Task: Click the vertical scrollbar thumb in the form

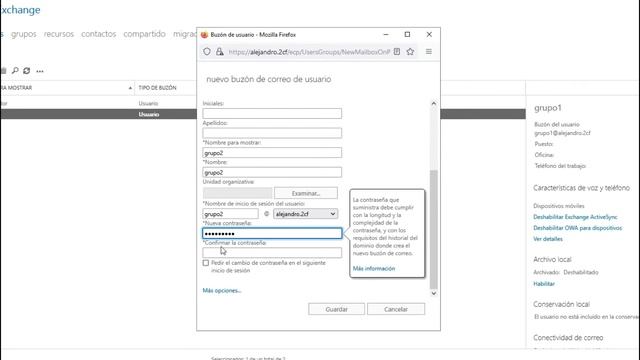Action: point(433,230)
